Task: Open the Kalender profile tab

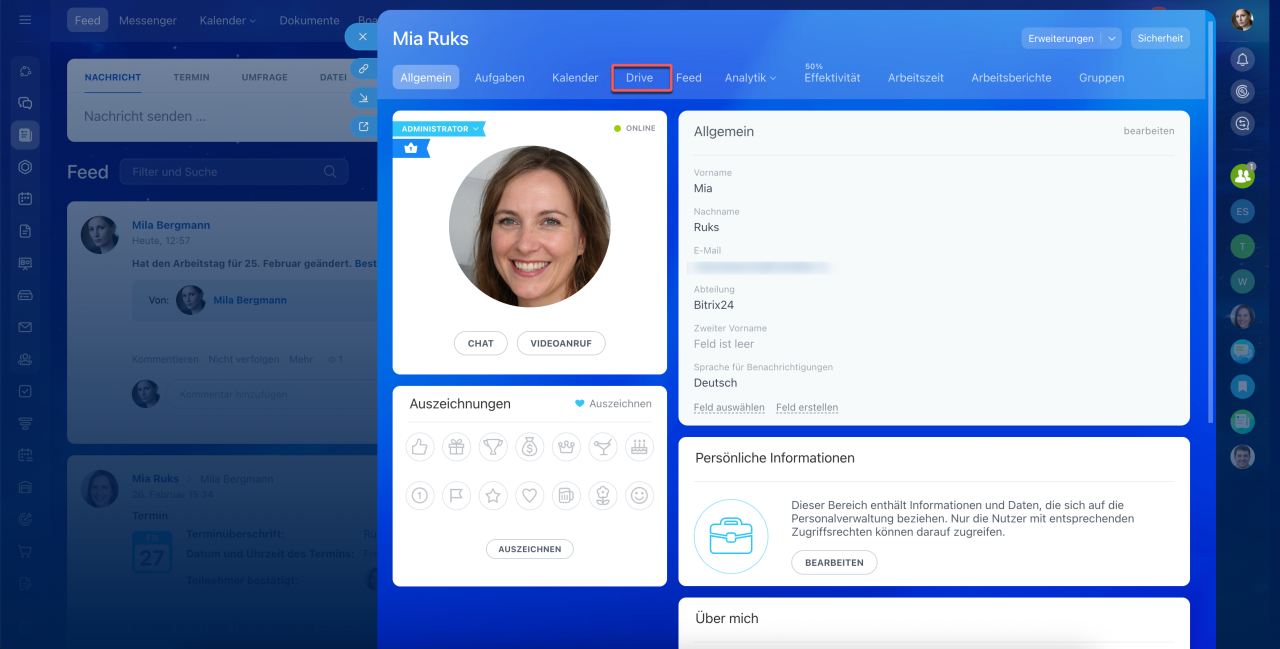Action: click(575, 77)
